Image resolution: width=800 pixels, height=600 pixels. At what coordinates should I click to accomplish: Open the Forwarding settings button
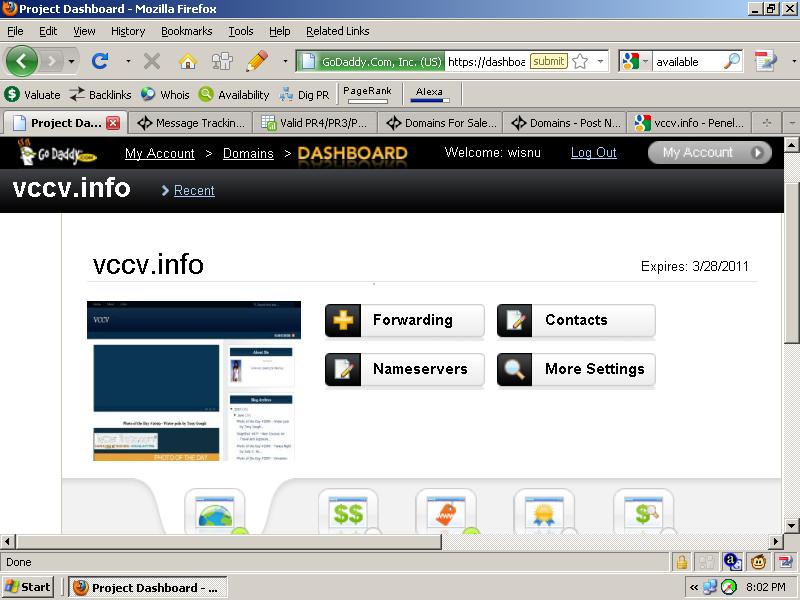tap(404, 321)
